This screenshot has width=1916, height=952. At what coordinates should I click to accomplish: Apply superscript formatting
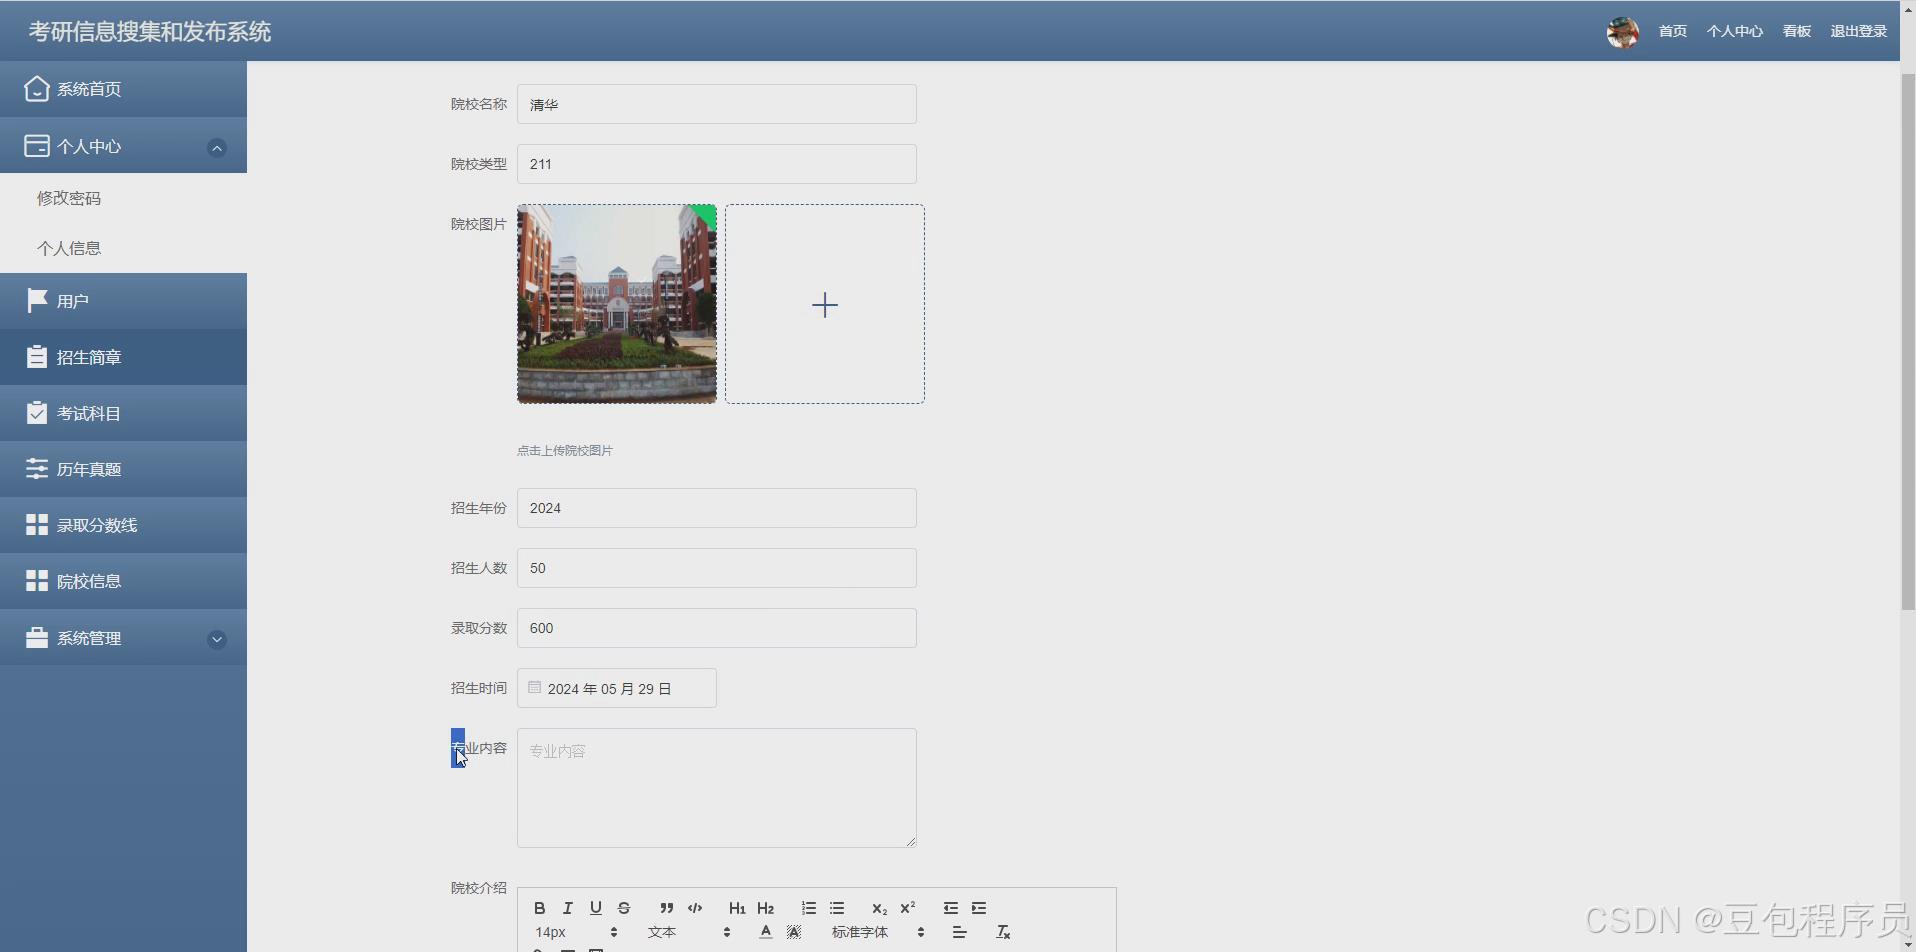[x=908, y=908]
